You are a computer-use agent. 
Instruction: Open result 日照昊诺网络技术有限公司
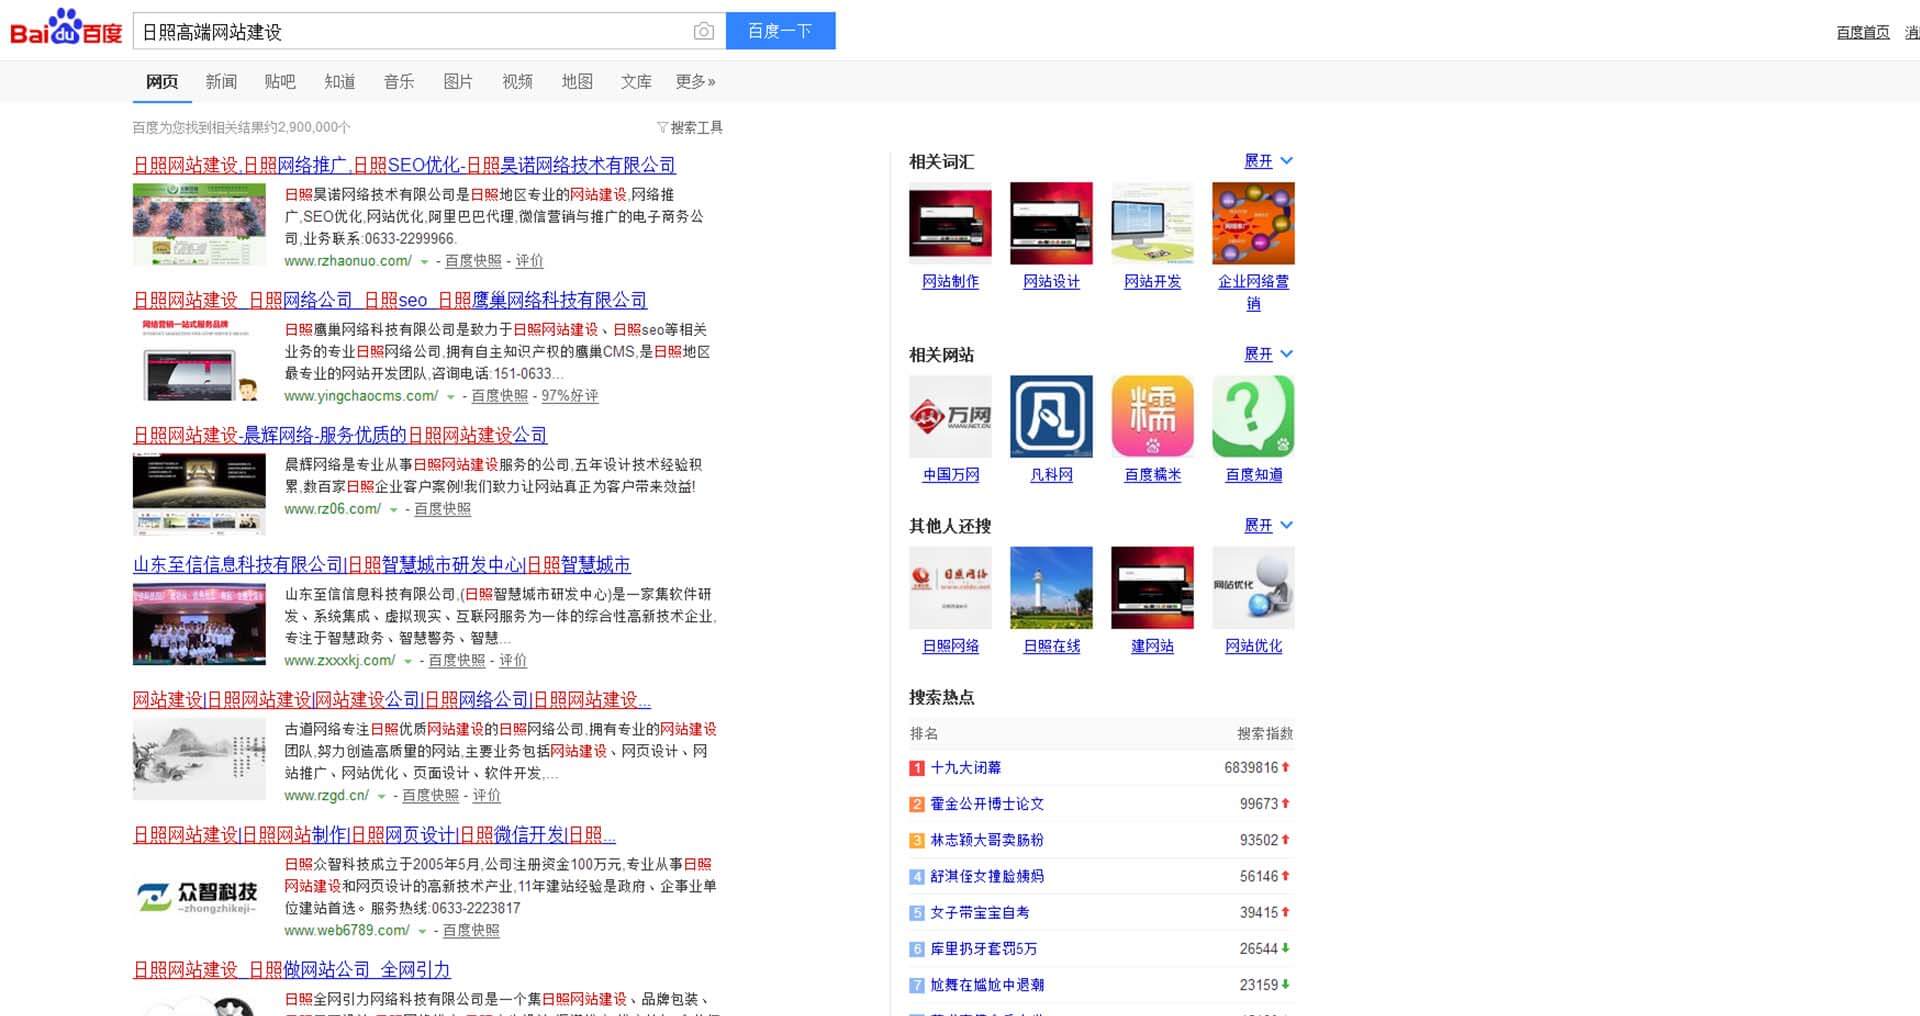pos(404,165)
